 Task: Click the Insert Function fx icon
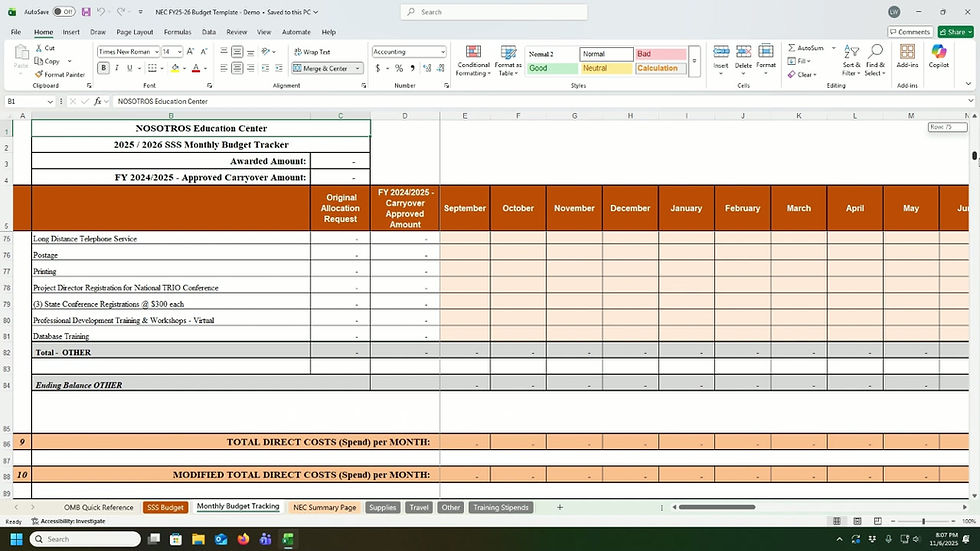click(98, 101)
